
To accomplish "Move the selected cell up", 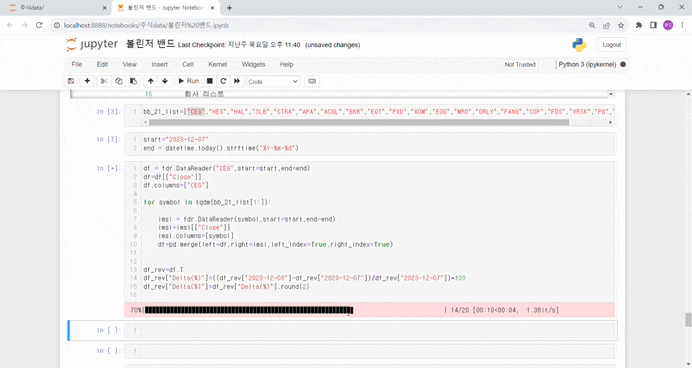I will (x=150, y=81).
